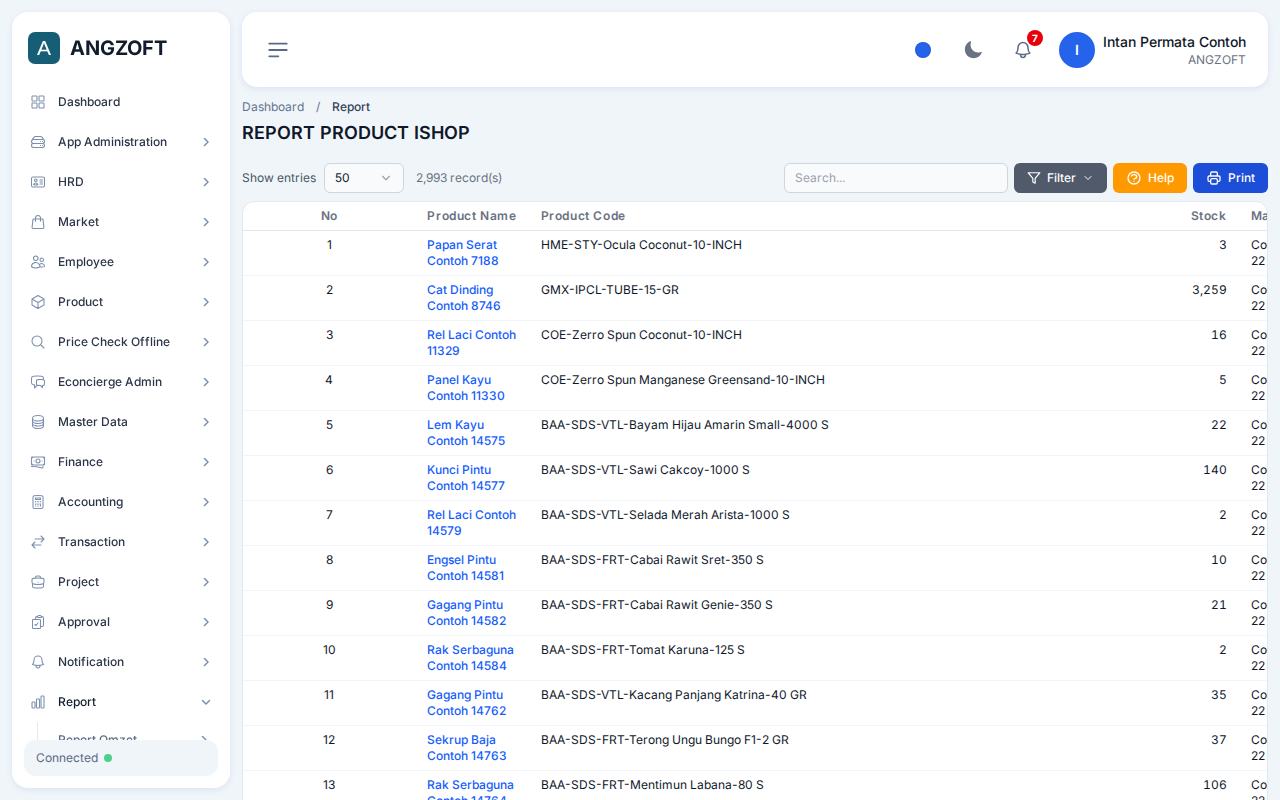Viewport: 1280px width, 800px height.
Task: Sort by the Stock column header
Action: click(x=1208, y=216)
